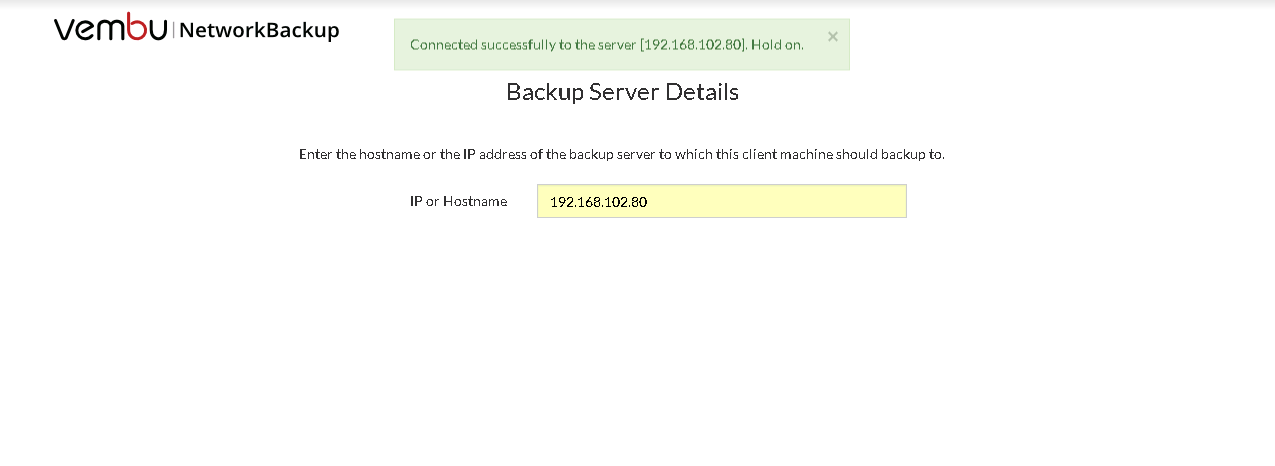This screenshot has height=466, width=1275.
Task: Click the empty right side of hostname field
Action: tap(800, 201)
